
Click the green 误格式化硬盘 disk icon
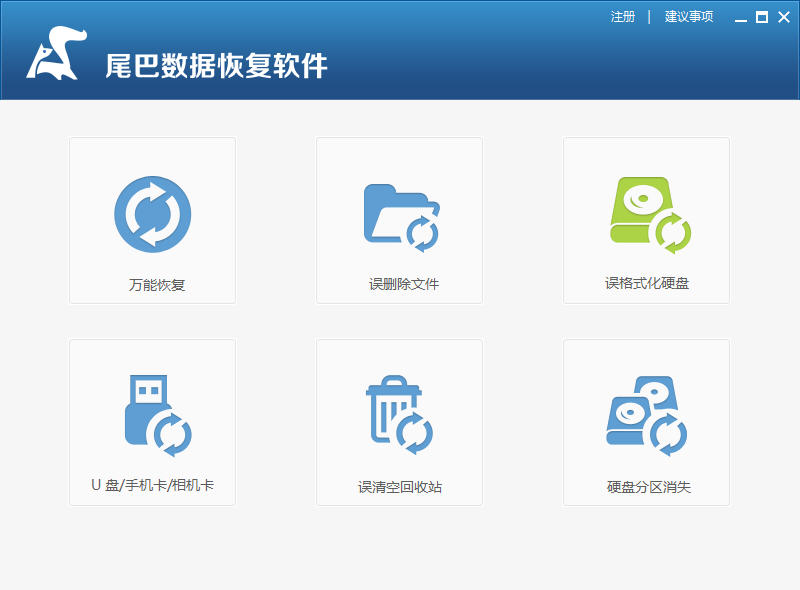pos(651,215)
